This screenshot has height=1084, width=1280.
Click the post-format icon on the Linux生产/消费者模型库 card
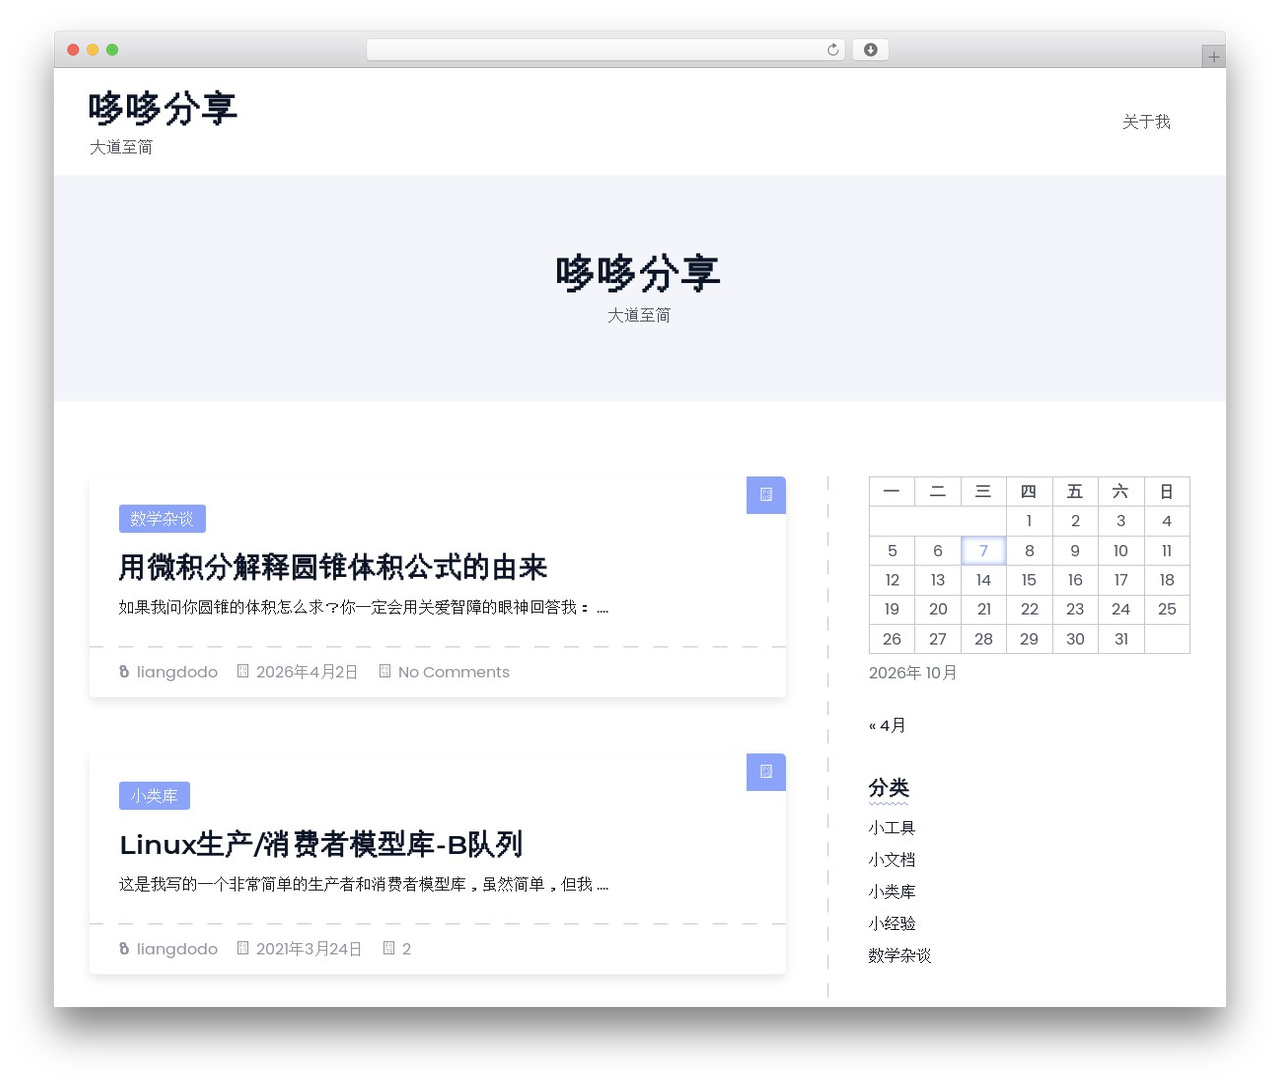(766, 772)
